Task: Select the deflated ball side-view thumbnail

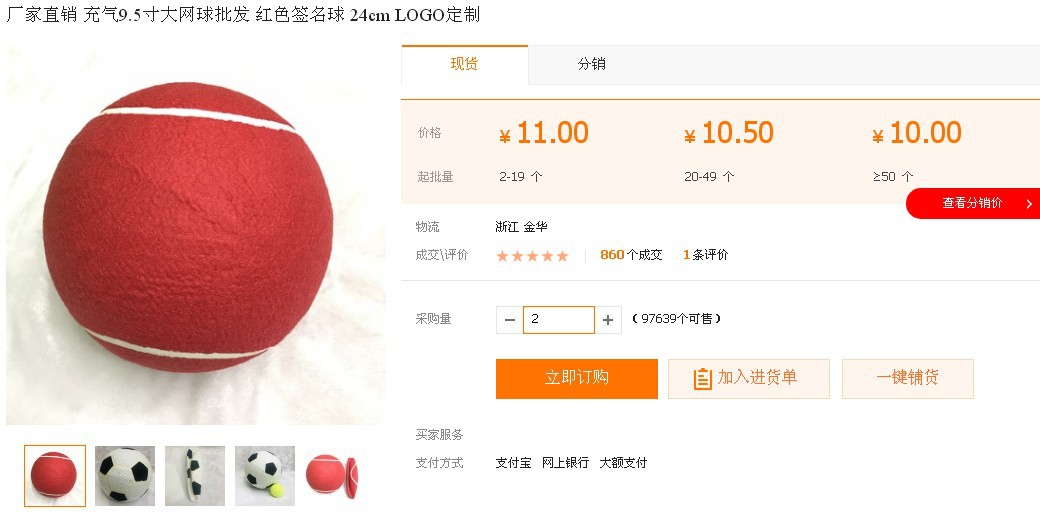Action: 195,476
